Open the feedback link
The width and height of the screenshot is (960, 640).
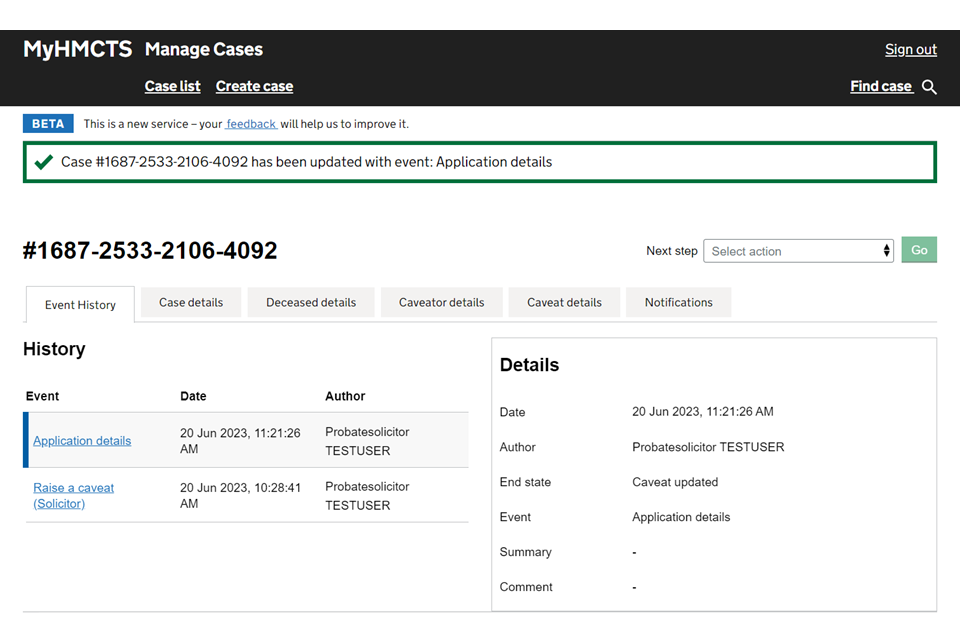click(x=250, y=124)
